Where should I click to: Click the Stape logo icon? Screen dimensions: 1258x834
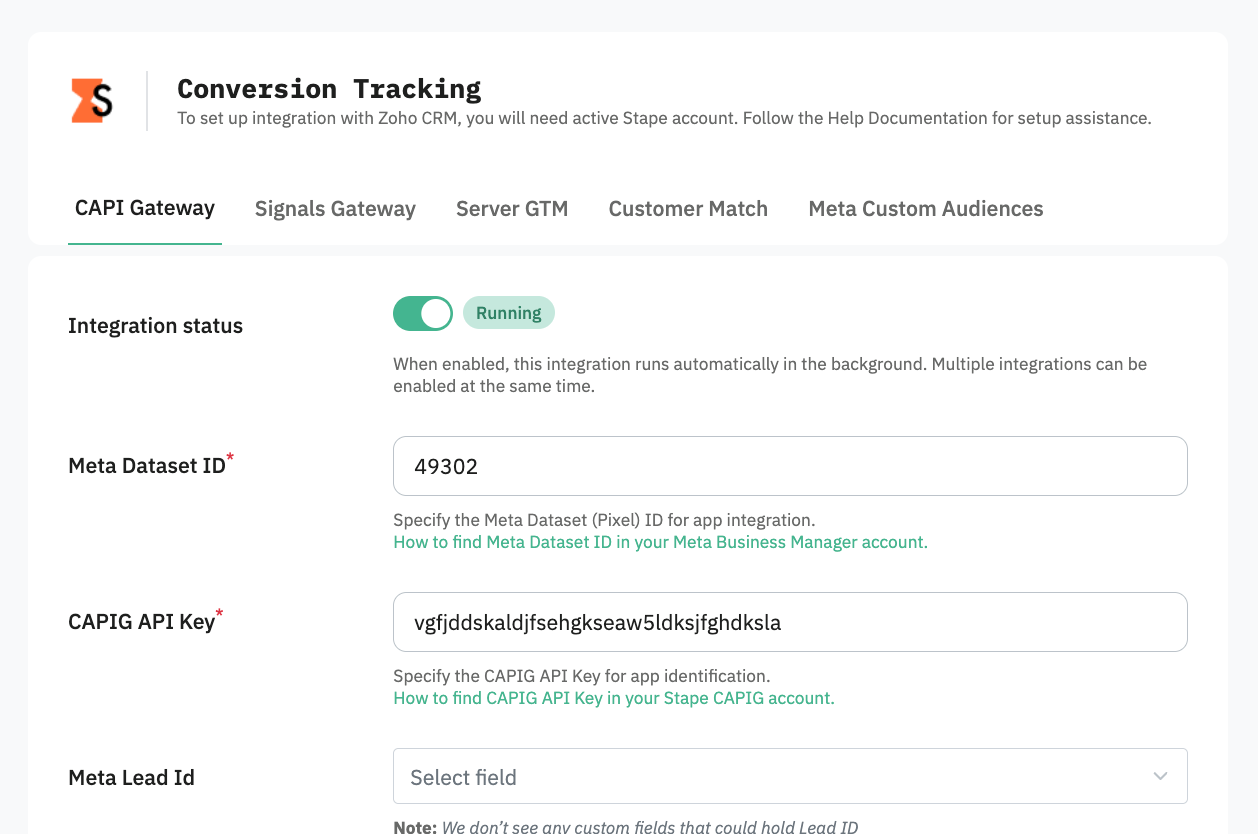tap(91, 101)
